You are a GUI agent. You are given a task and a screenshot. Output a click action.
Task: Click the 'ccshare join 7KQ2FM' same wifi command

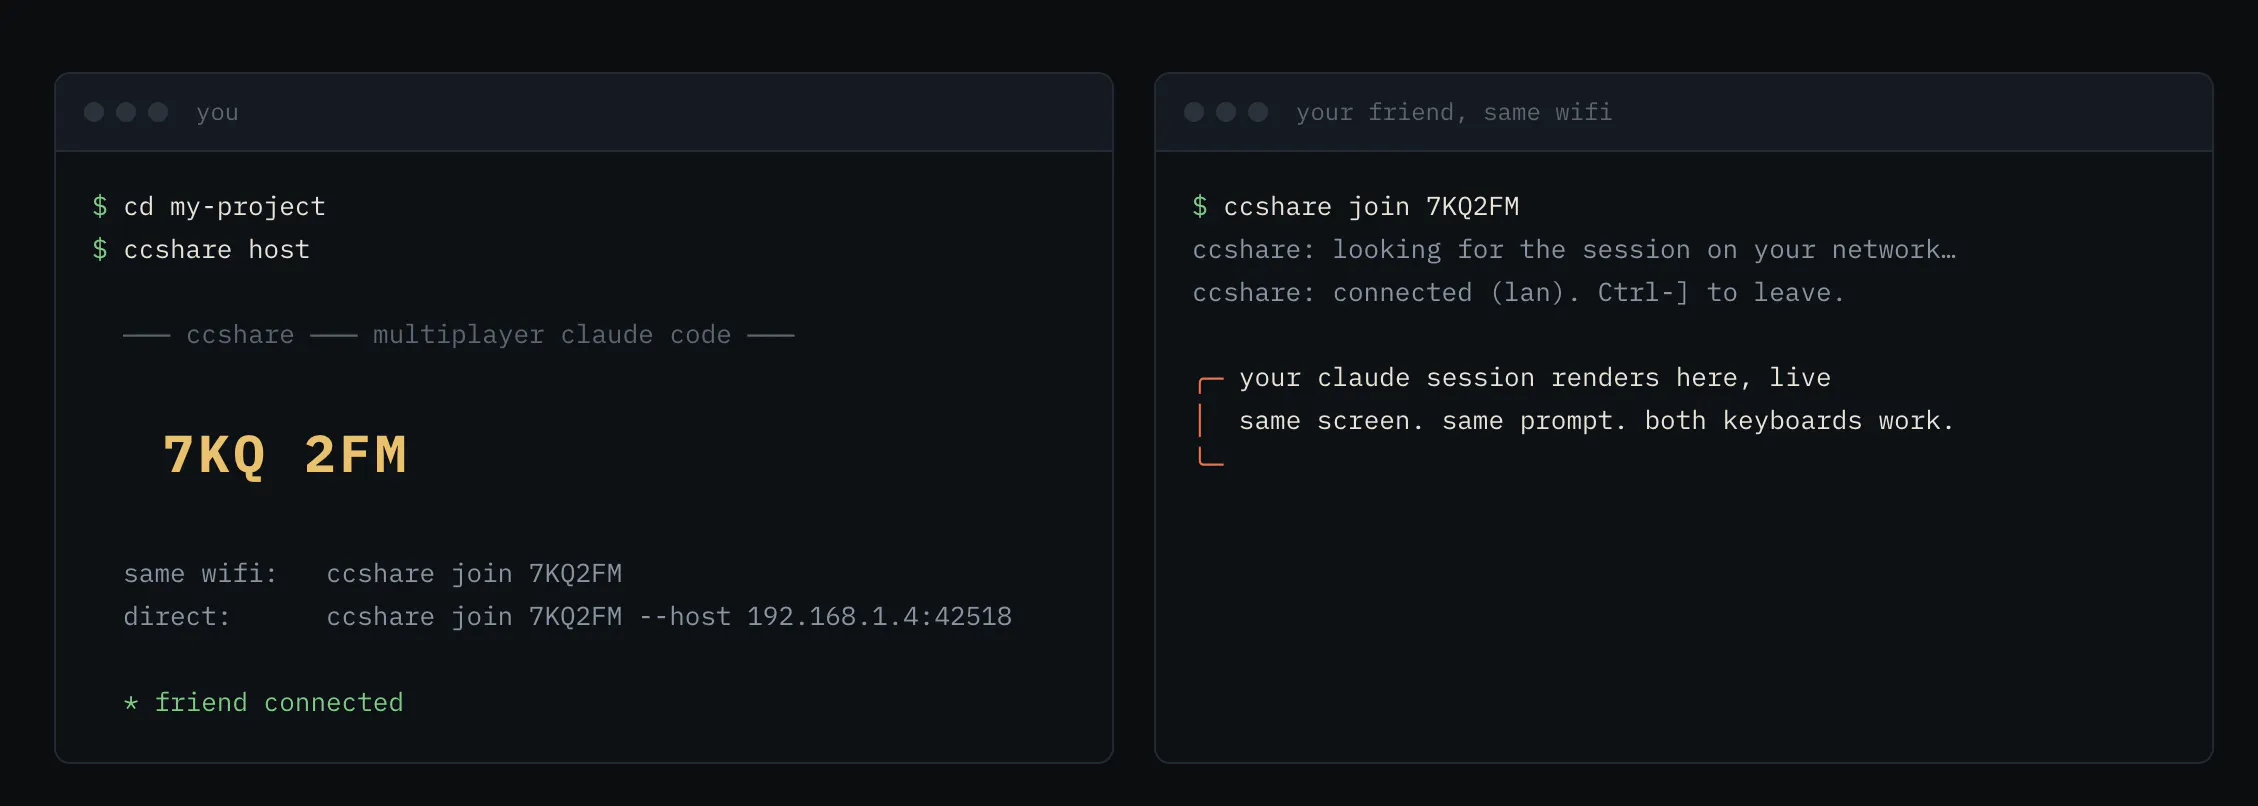[474, 573]
